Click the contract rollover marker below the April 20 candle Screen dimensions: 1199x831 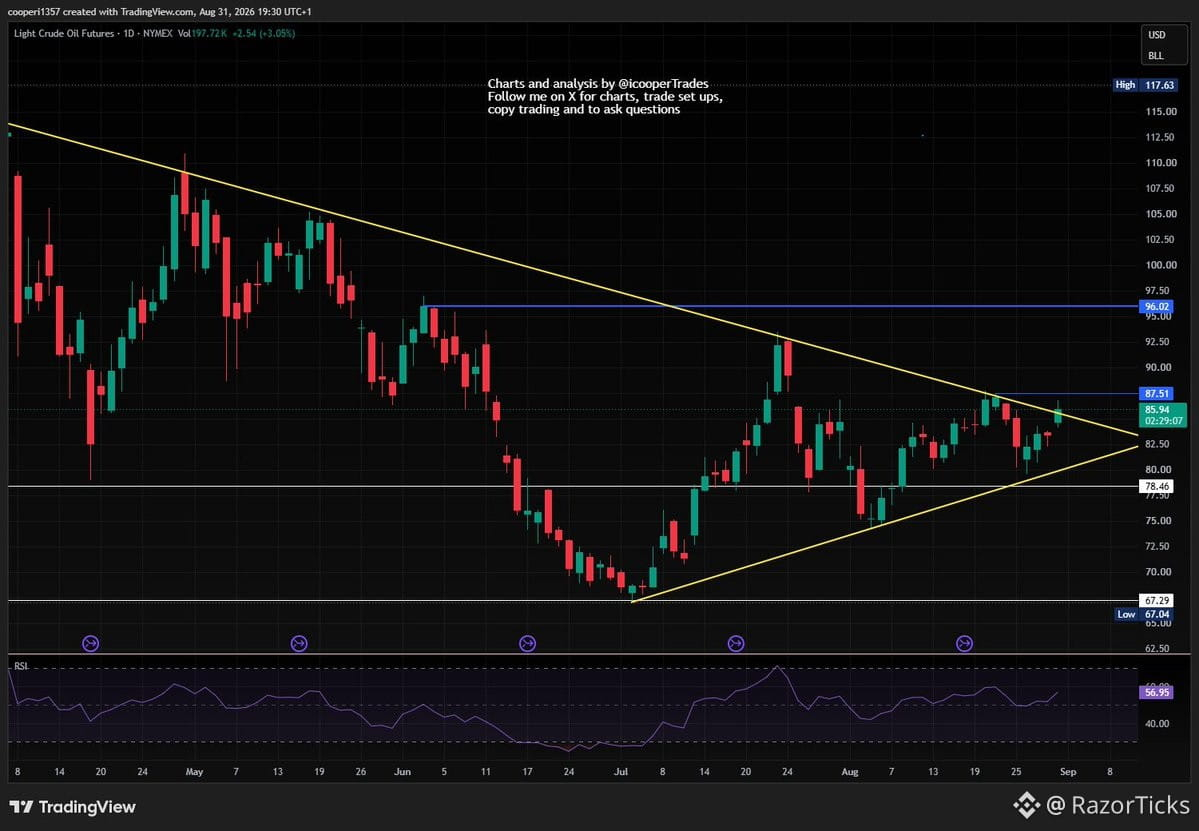coord(90,644)
